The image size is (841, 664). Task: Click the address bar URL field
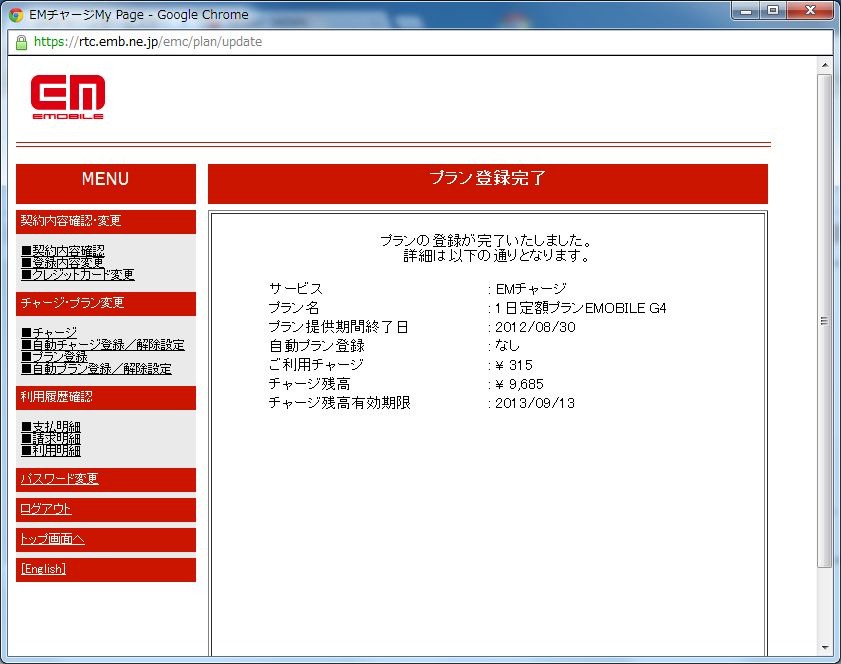coord(418,42)
